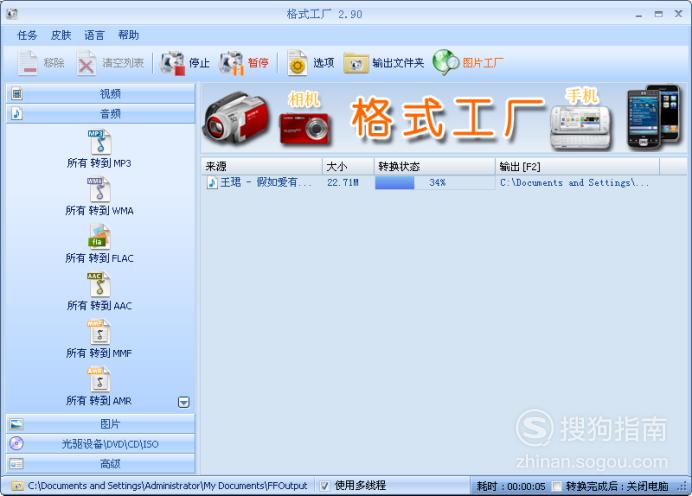The image size is (692, 496).
Task: Click the 耗时: 00:00:05 elapsed time
Action: click(511, 486)
